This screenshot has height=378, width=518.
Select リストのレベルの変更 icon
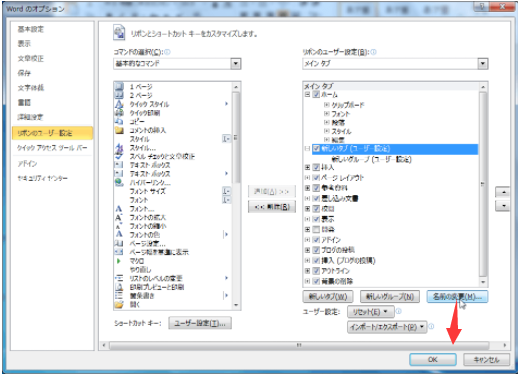click(x=119, y=278)
